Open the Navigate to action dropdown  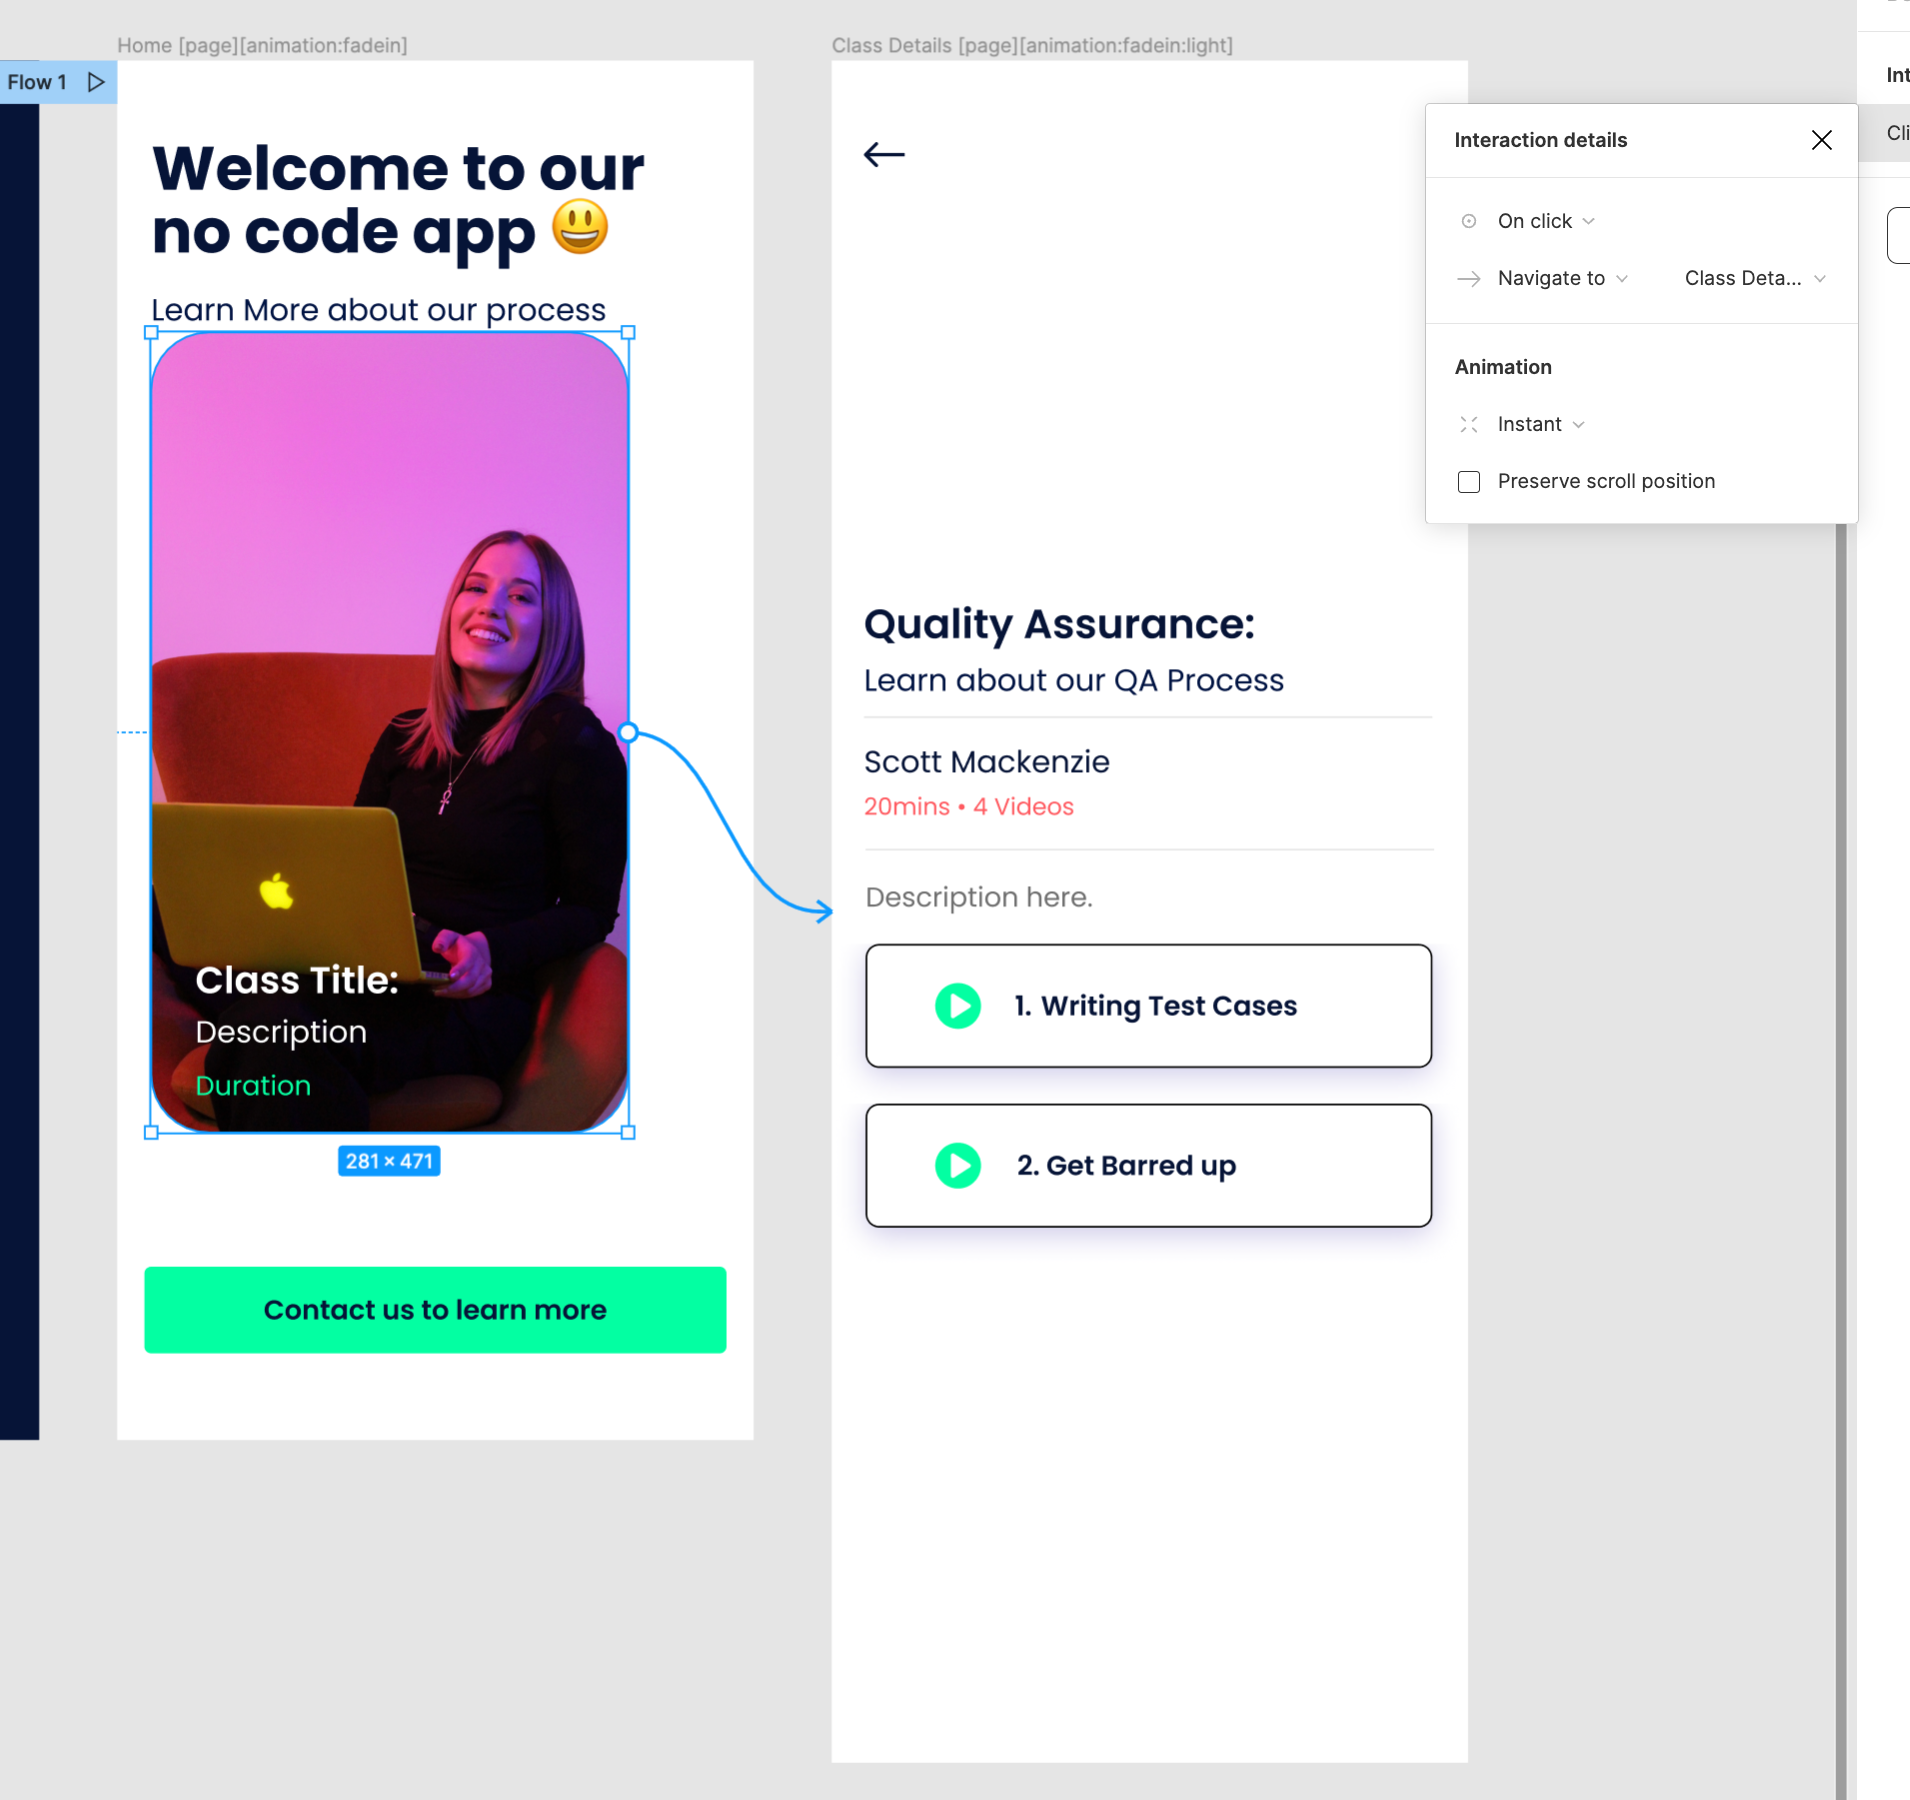click(1563, 278)
